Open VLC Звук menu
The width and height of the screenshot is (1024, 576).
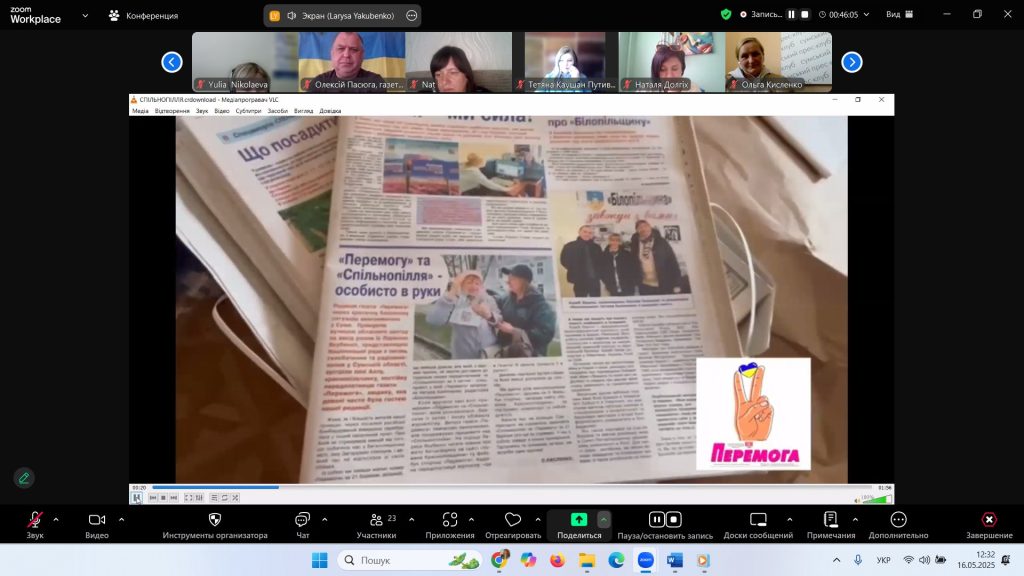tap(202, 111)
